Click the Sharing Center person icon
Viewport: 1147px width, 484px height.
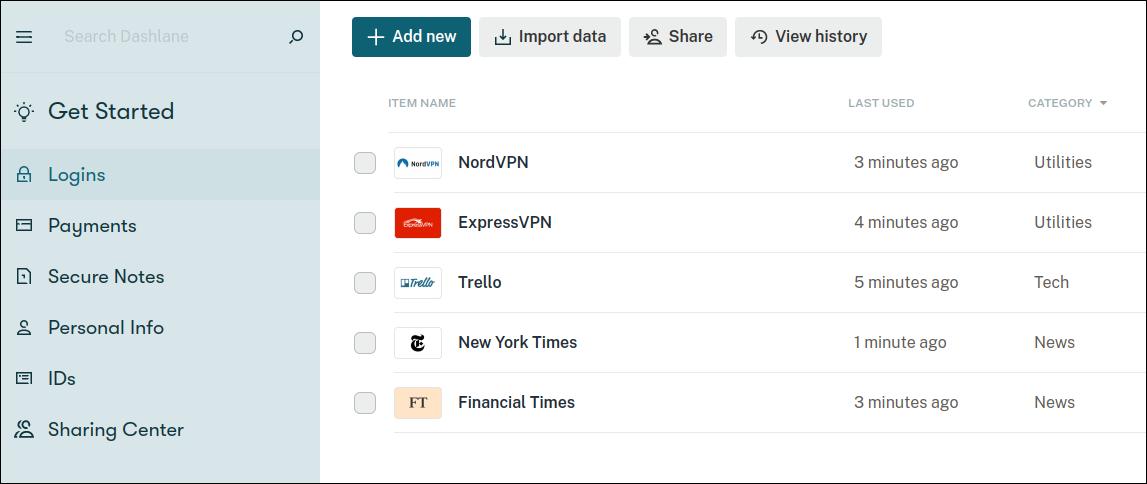pyautogui.click(x=24, y=430)
